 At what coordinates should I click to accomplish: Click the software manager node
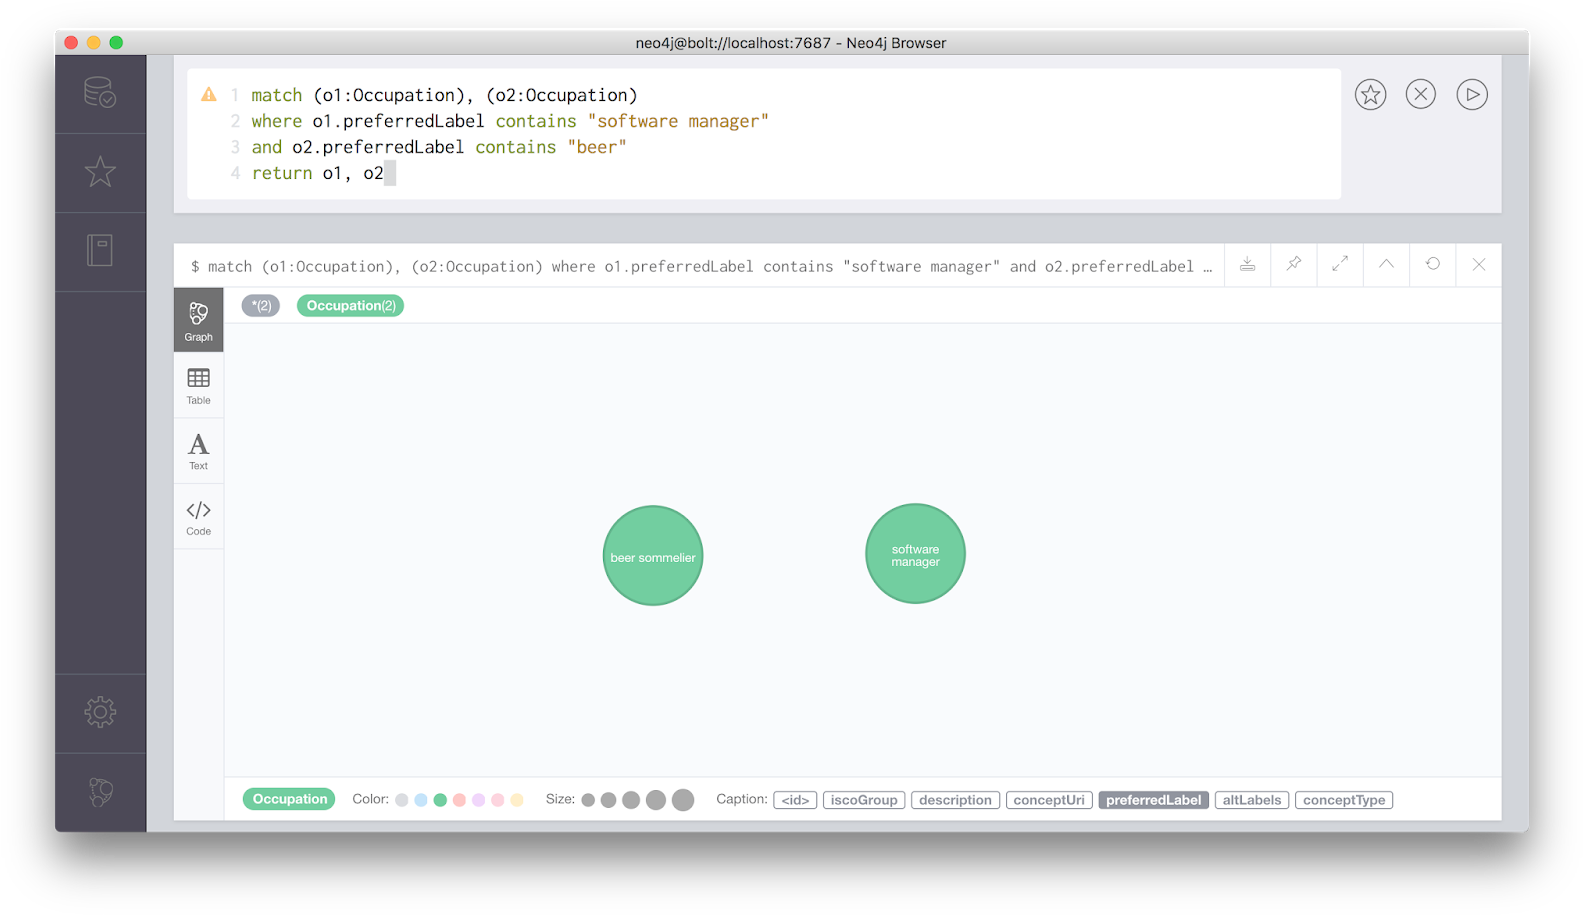pyautogui.click(x=915, y=554)
